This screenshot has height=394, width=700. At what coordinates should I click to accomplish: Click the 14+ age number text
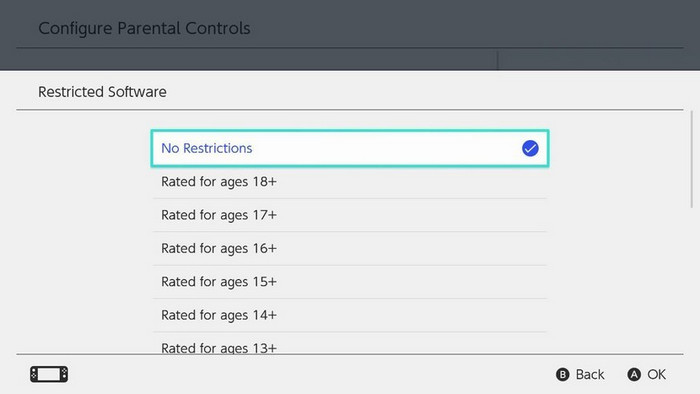[x=265, y=315]
